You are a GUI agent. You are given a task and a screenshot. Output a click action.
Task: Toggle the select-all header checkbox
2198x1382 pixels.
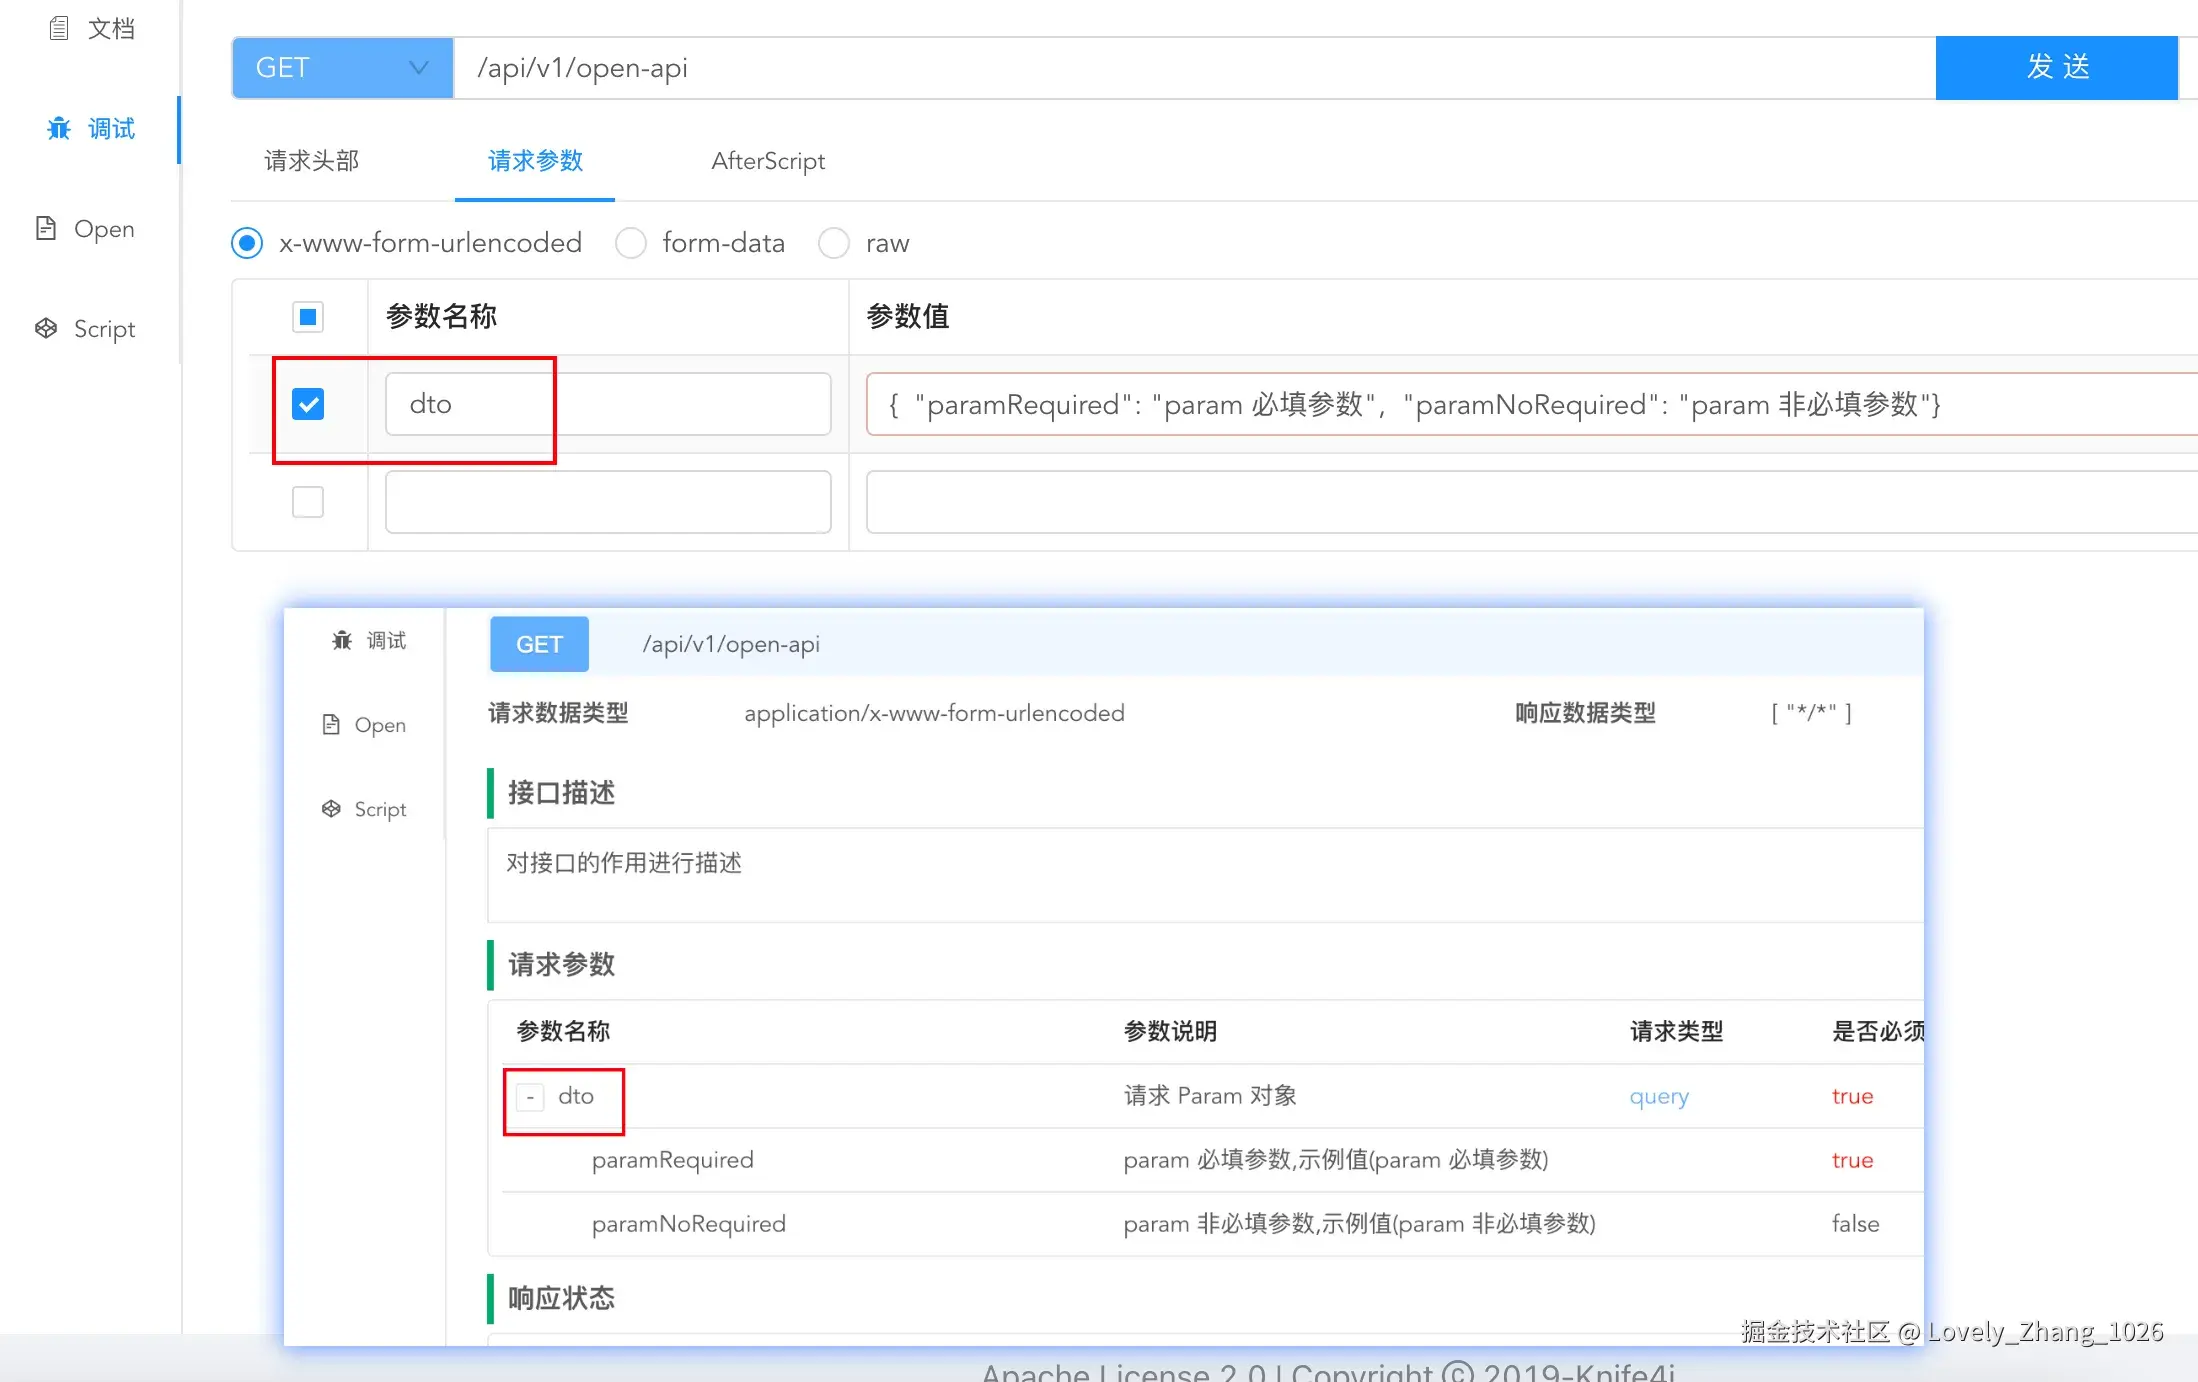coord(308,317)
